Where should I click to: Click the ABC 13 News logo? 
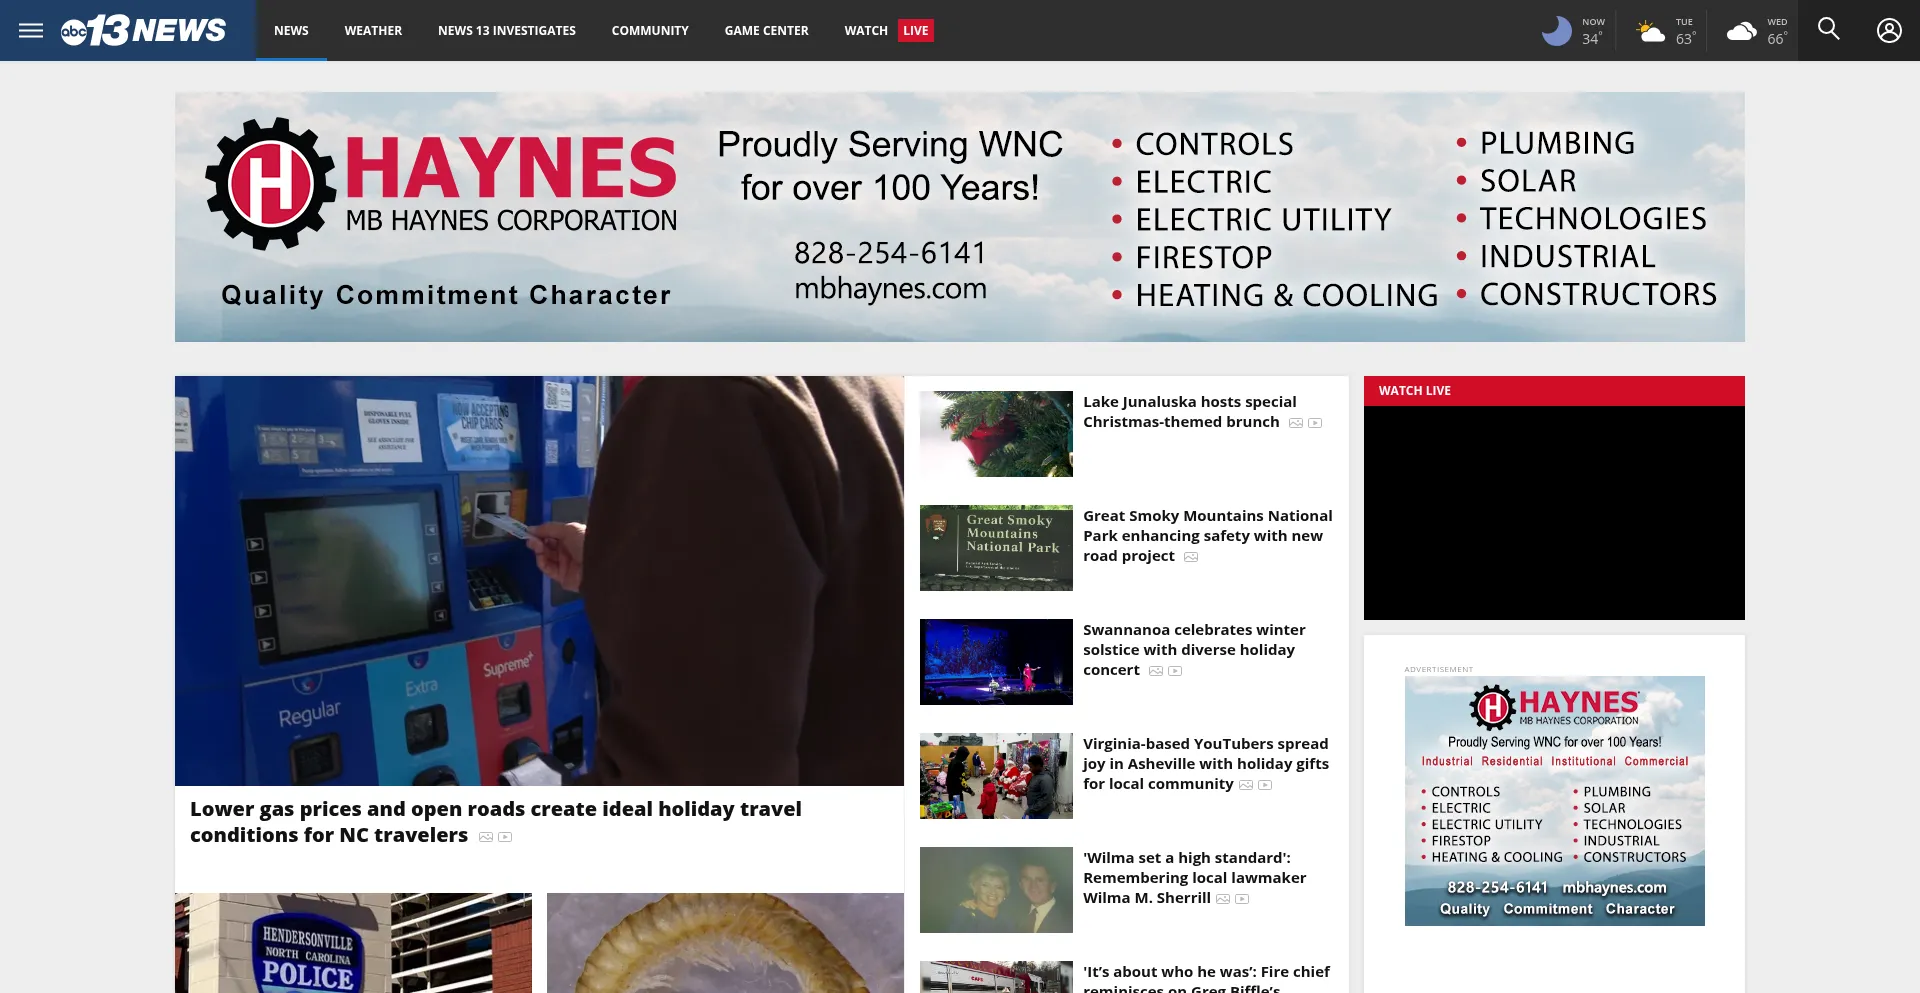(143, 30)
